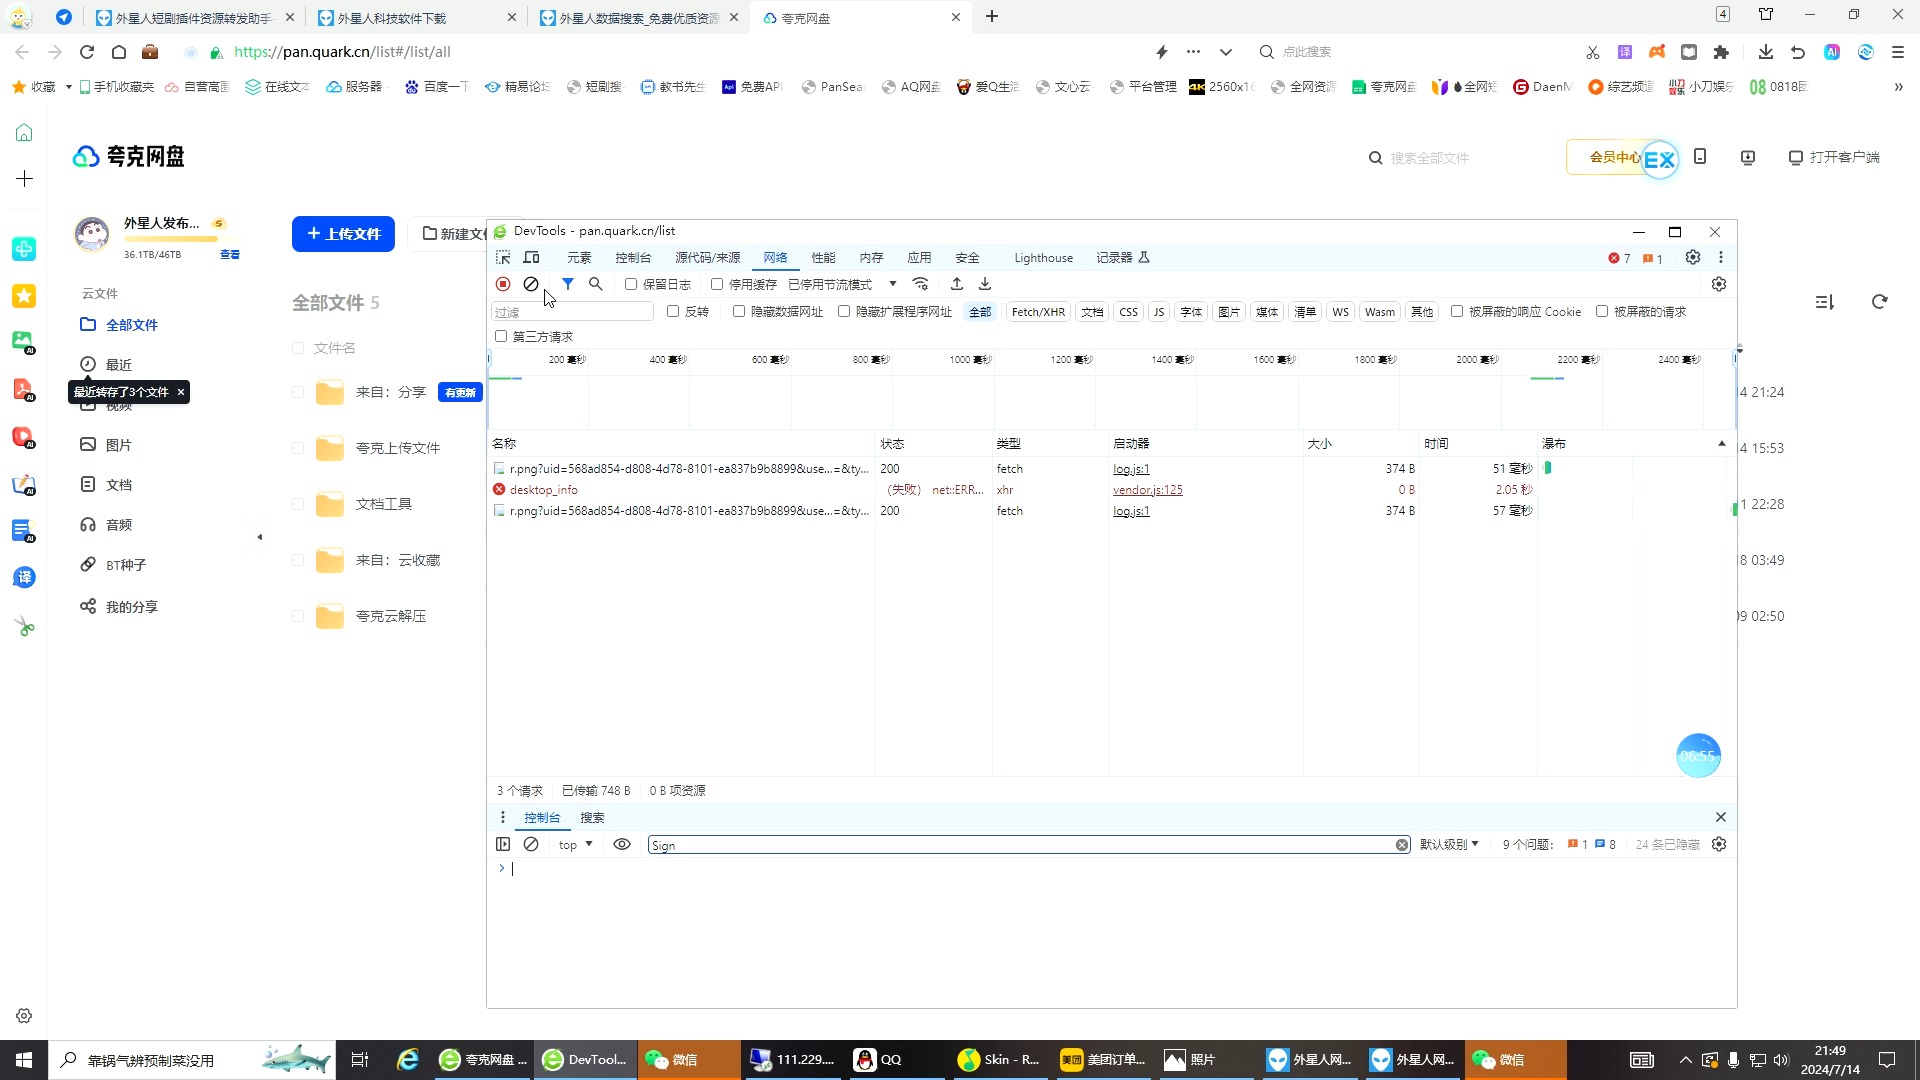Clear the Sign console filter text
1920x1080 pixels.
tap(1402, 846)
